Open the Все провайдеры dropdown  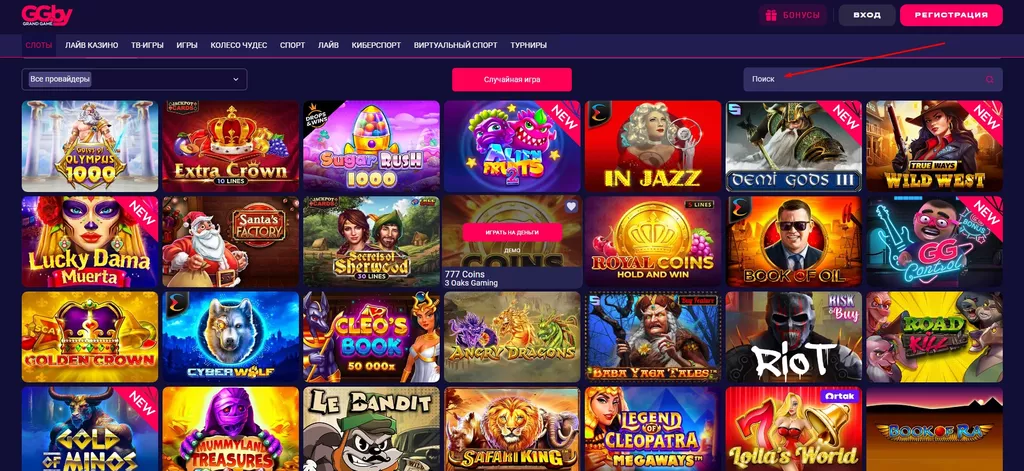pyautogui.click(x=135, y=79)
